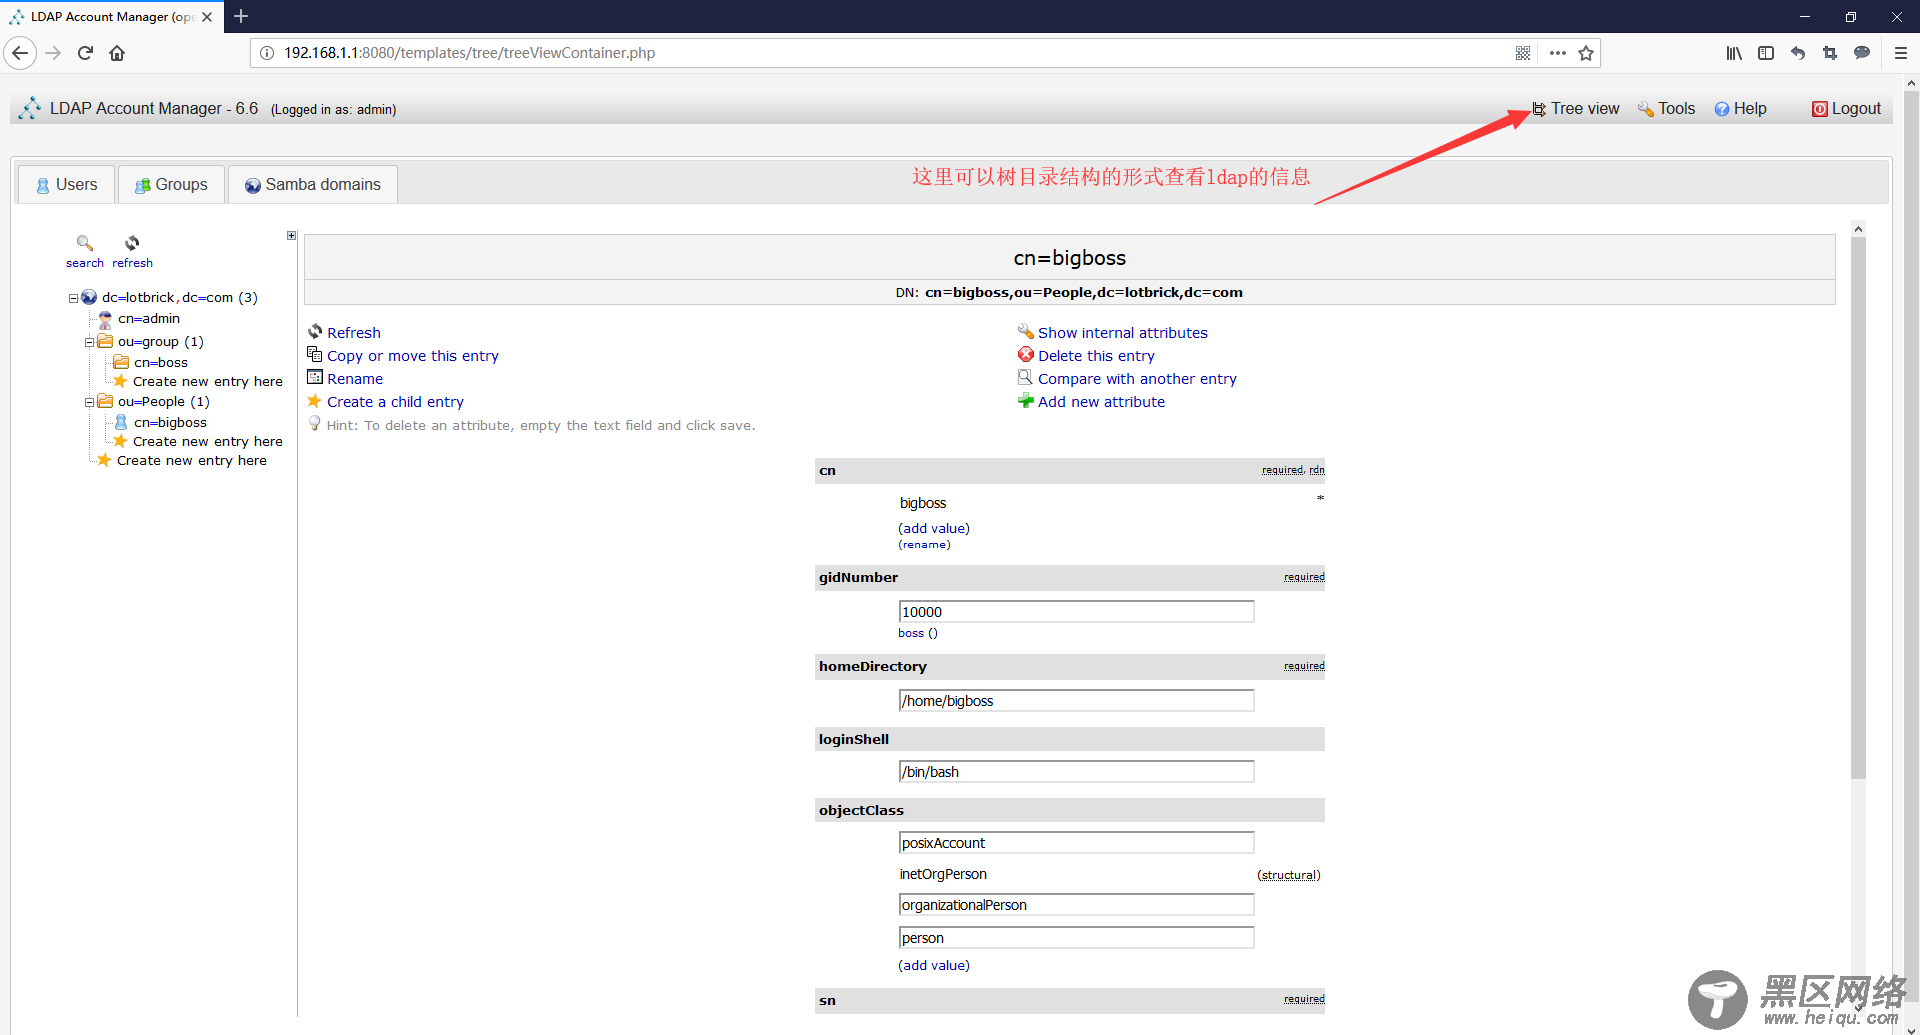Viewport: 1920px width, 1035px height.
Task: Go to browser home page
Action: (x=117, y=53)
